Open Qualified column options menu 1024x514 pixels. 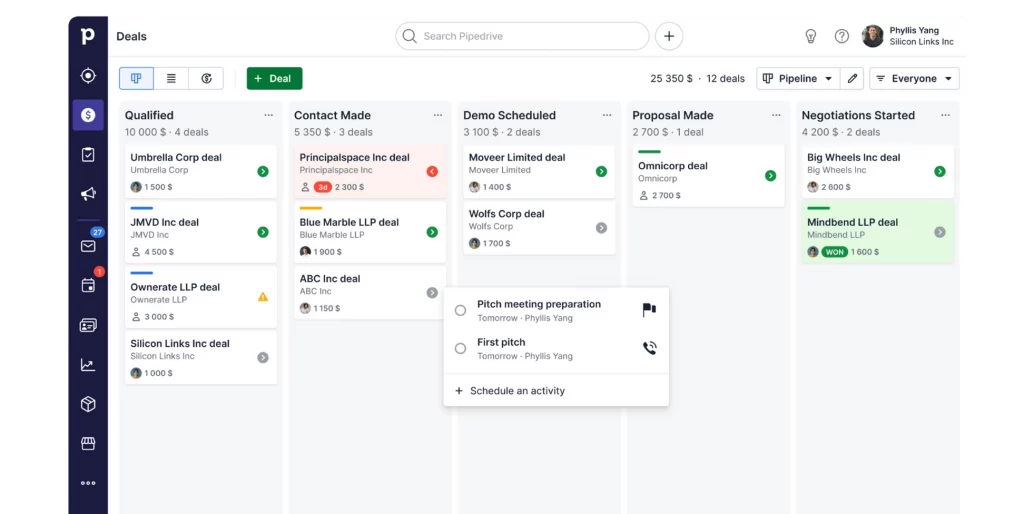(x=268, y=115)
